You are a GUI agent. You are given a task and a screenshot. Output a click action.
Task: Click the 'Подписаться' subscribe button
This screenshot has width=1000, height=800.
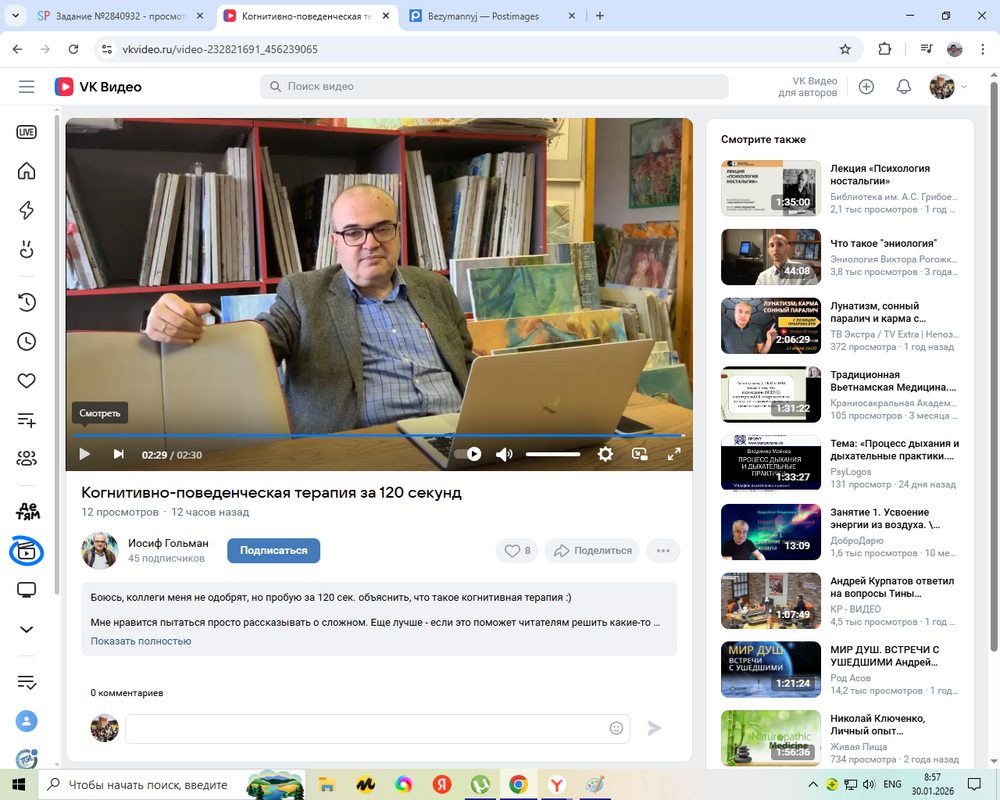[274, 551]
